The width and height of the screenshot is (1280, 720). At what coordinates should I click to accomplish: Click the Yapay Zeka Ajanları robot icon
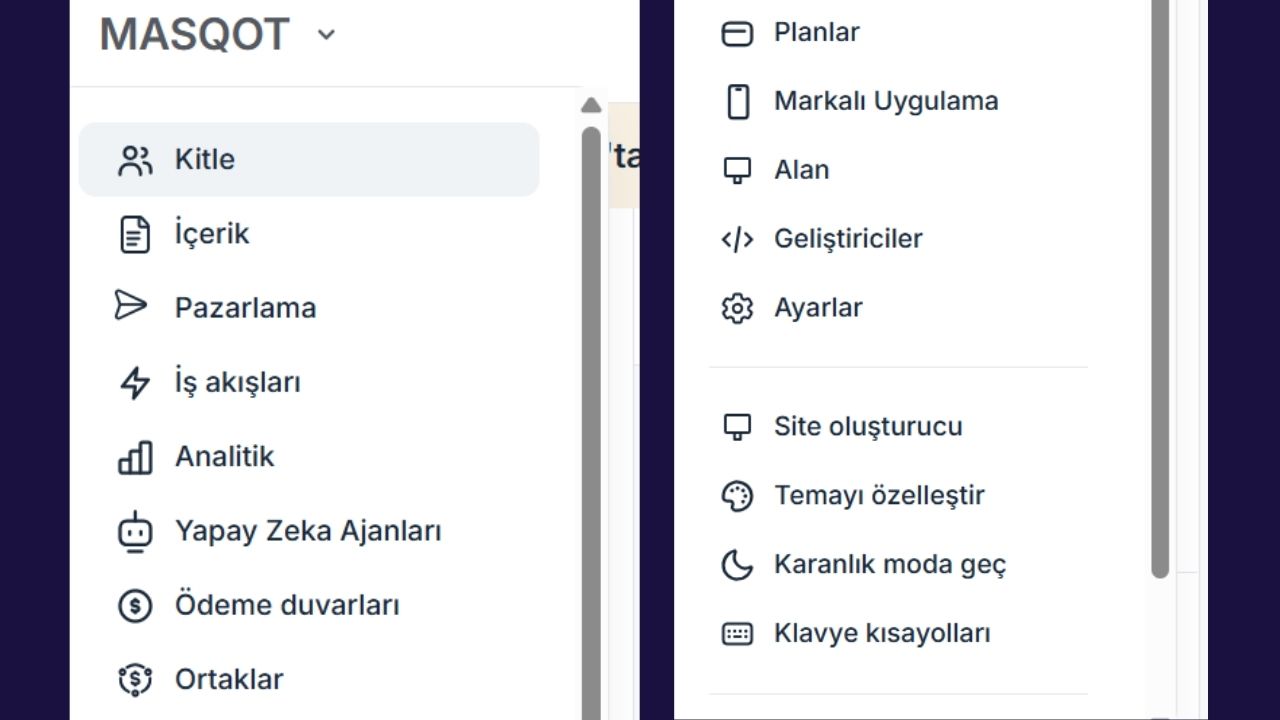tap(136, 531)
